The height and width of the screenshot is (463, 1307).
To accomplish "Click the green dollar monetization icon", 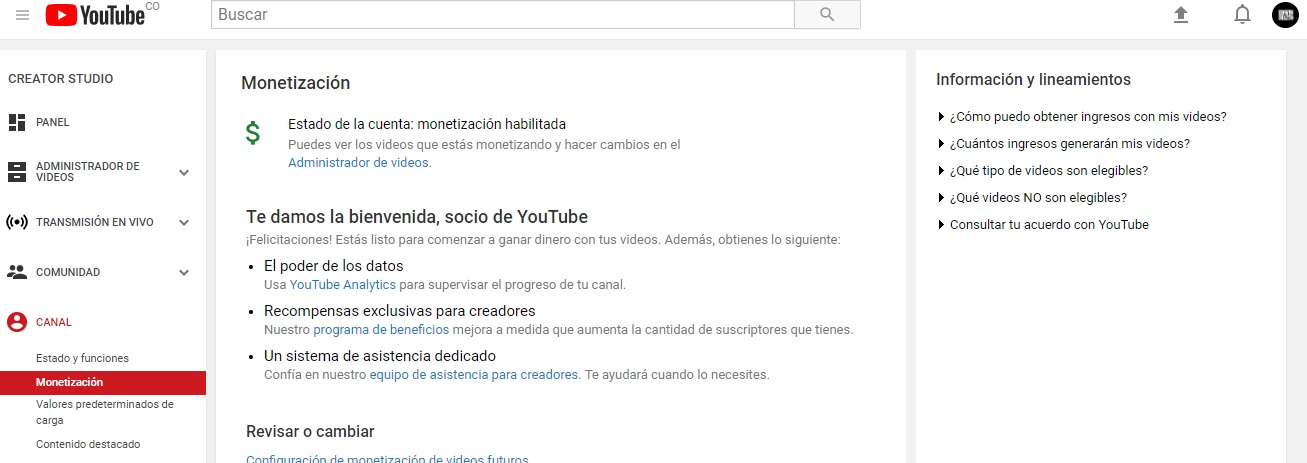I will pos(253,133).
